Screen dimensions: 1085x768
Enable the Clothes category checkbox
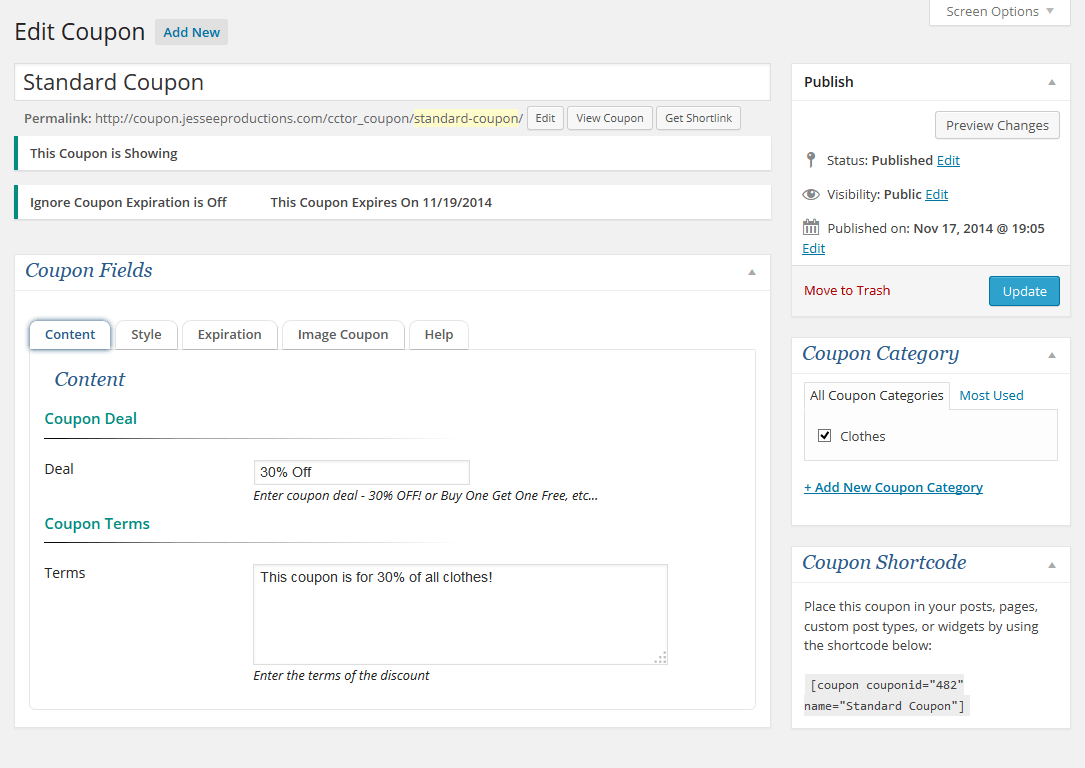point(824,435)
